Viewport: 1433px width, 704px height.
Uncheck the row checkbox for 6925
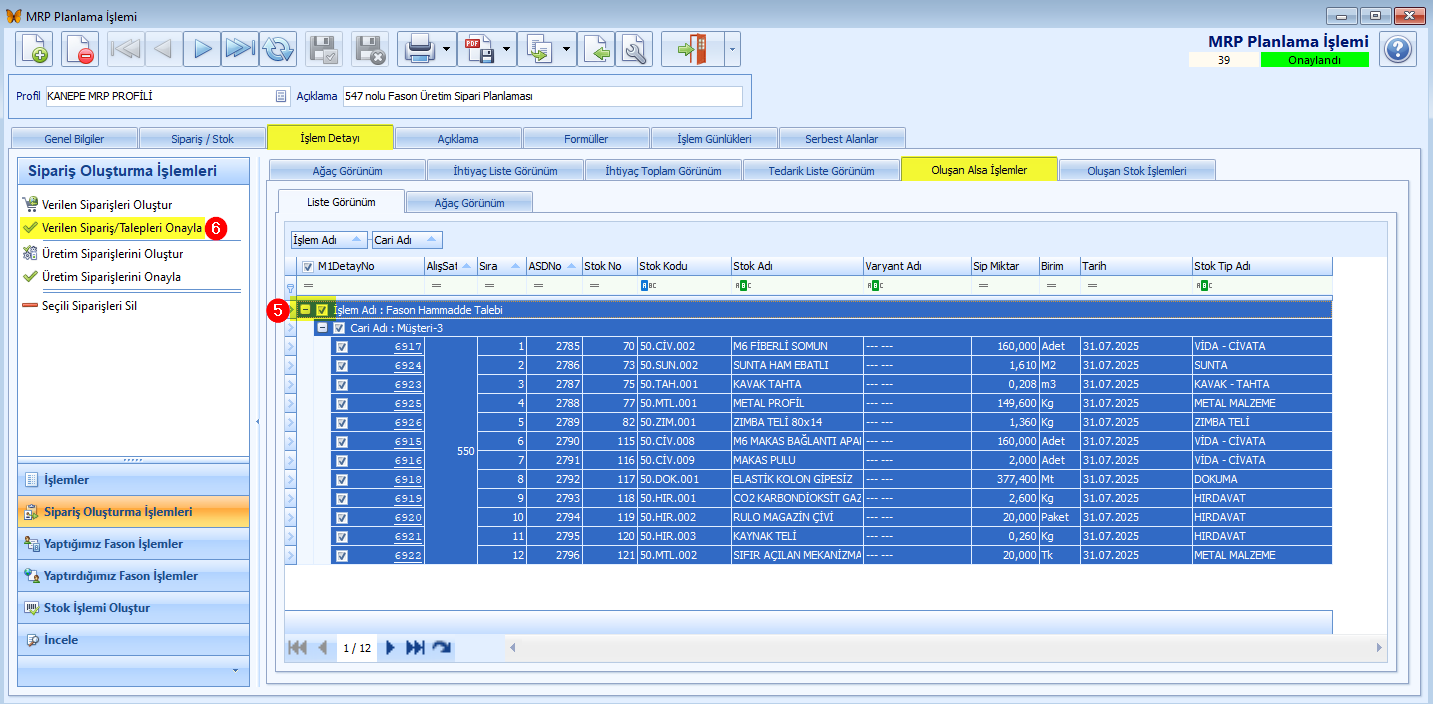[x=342, y=403]
